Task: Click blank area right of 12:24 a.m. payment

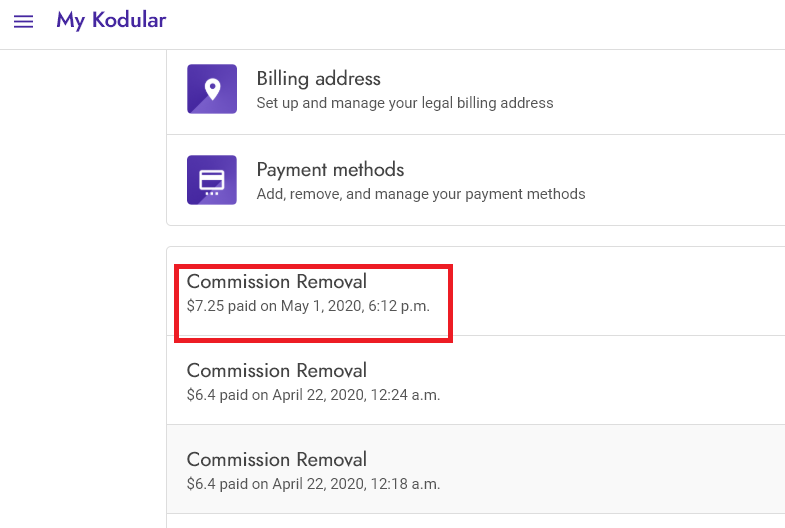Action: coord(616,380)
